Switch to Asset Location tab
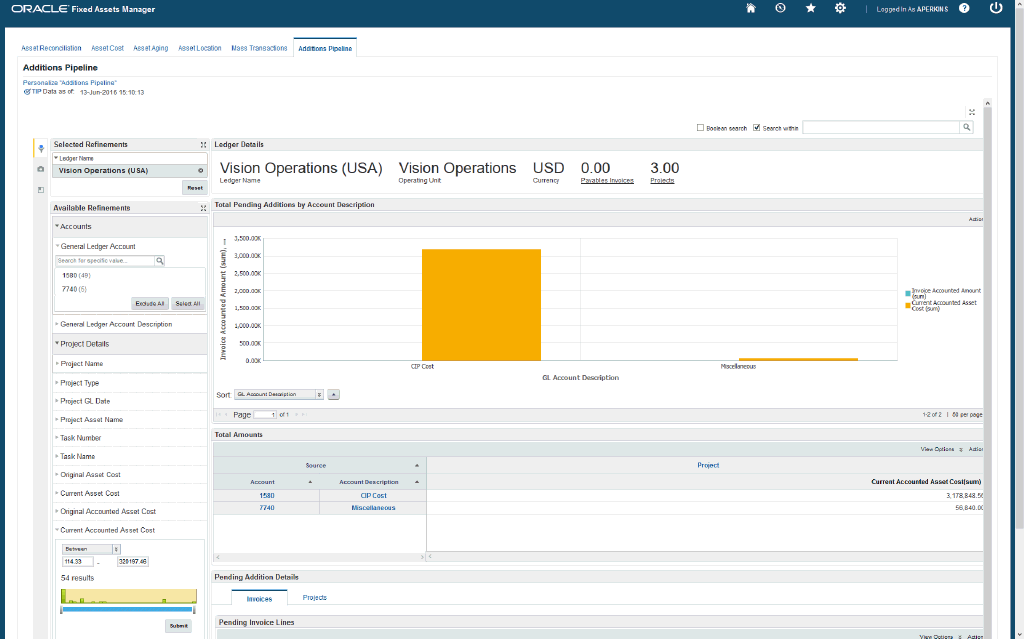The height and width of the screenshot is (639, 1024). pos(200,48)
